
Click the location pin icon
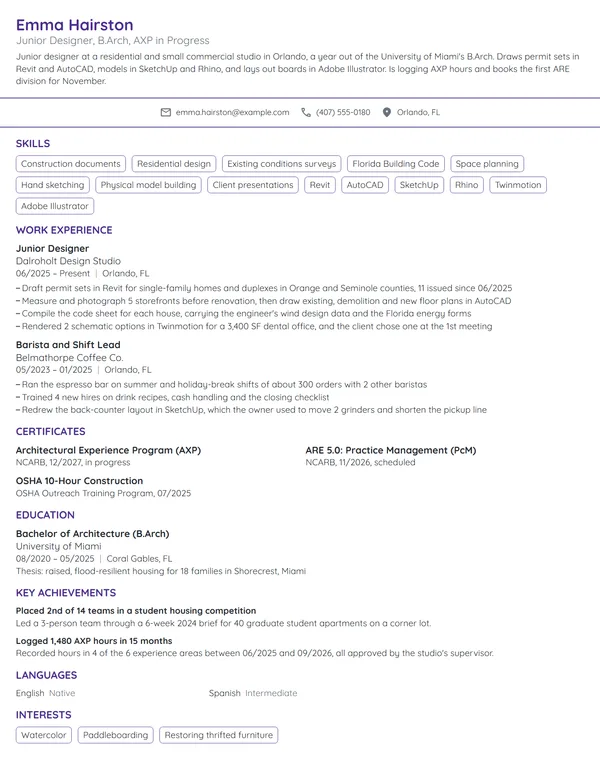coord(387,112)
